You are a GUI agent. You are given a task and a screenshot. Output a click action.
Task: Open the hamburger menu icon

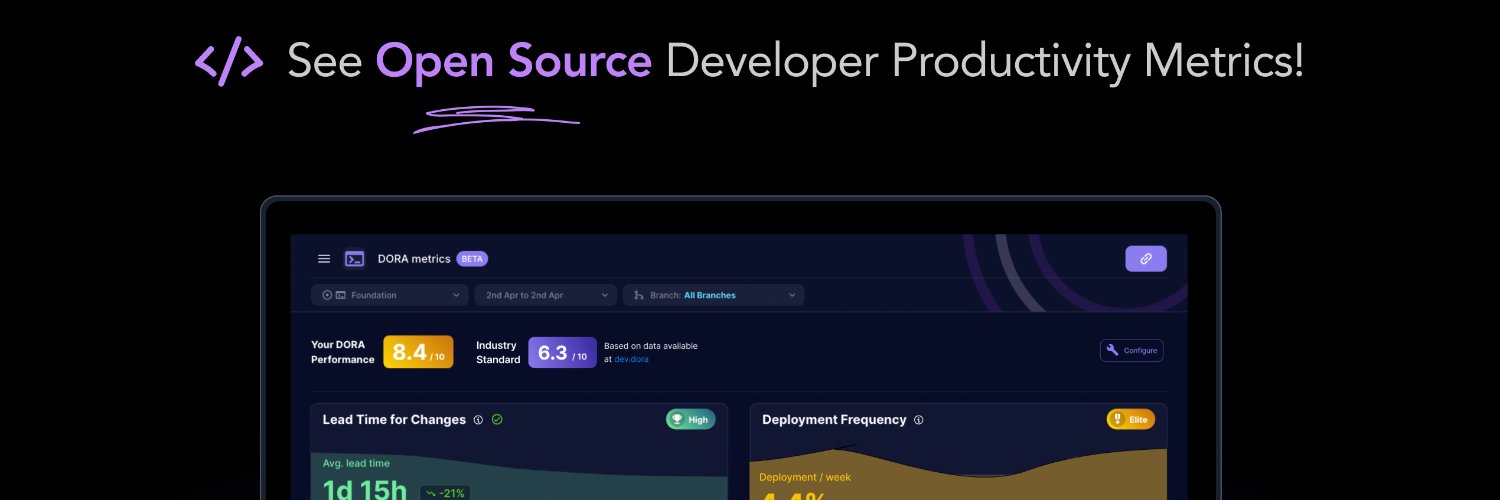(x=324, y=259)
